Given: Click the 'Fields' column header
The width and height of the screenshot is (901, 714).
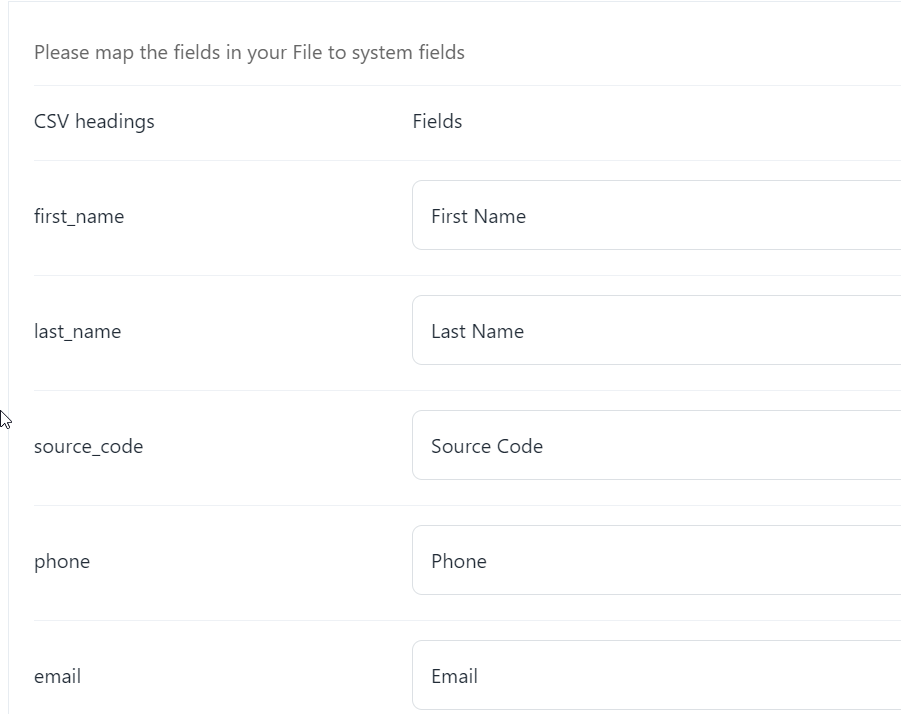Looking at the screenshot, I should [x=437, y=122].
